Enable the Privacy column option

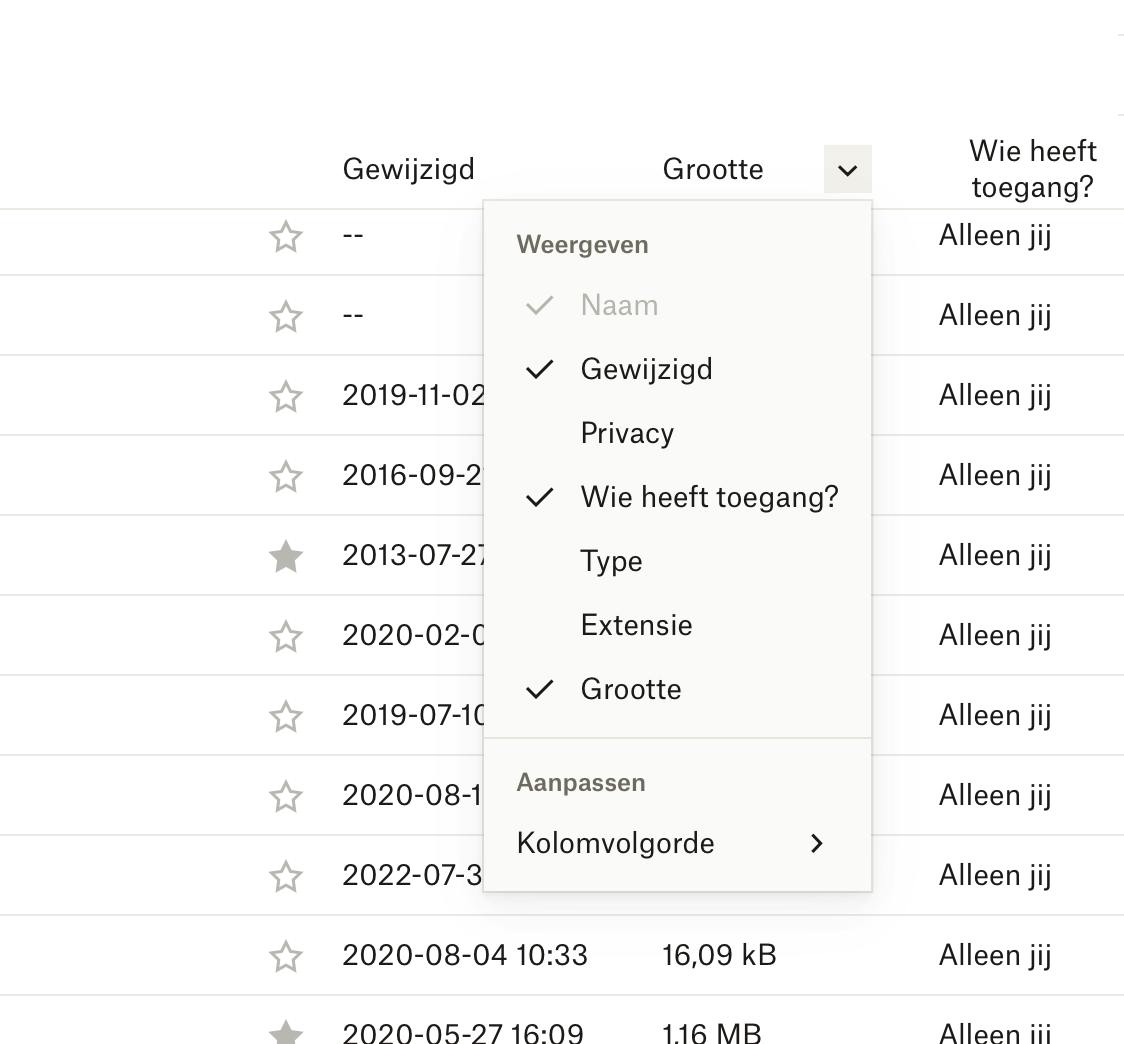[627, 433]
